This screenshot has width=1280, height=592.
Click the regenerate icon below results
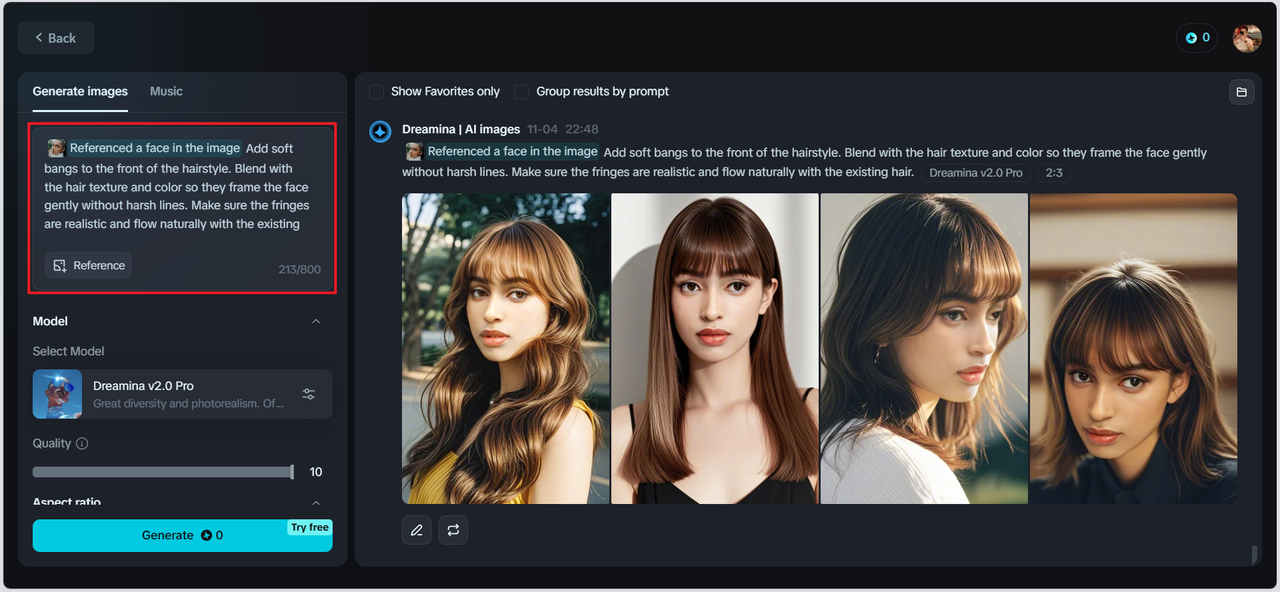point(453,530)
